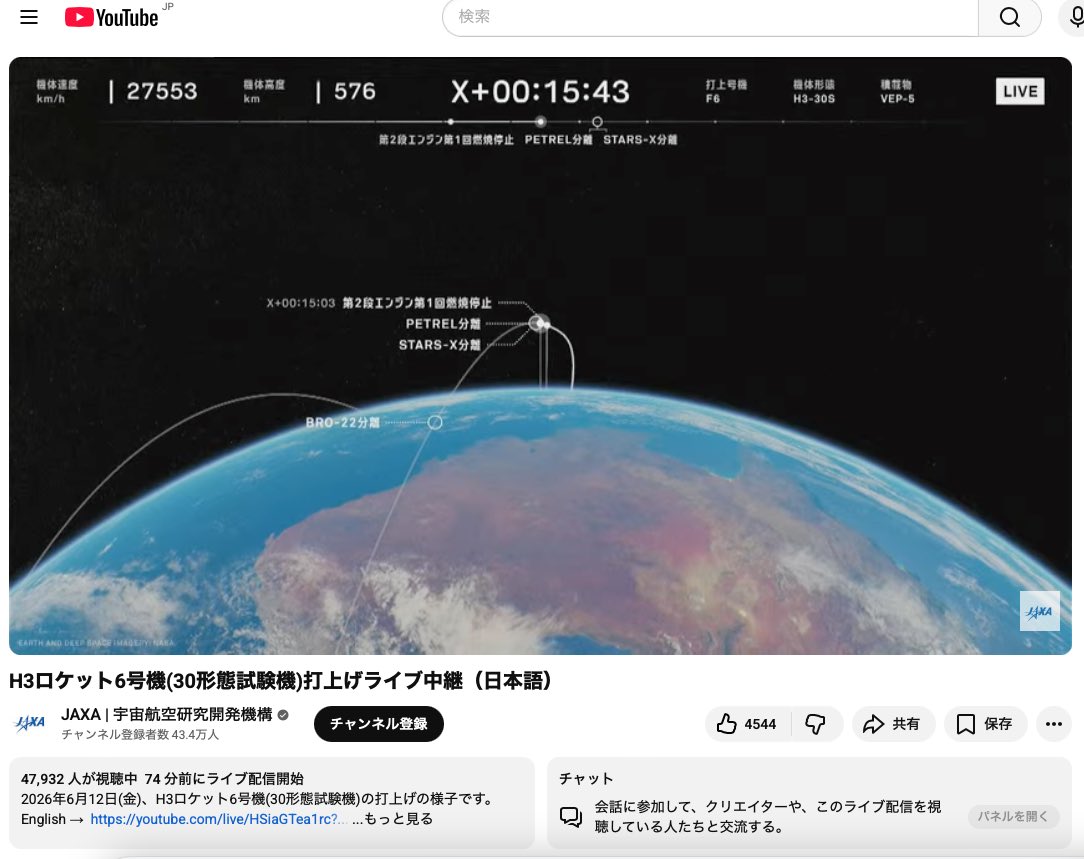Click the video title H3ロケット6号機
This screenshot has width=1084, height=859.
click(x=280, y=681)
